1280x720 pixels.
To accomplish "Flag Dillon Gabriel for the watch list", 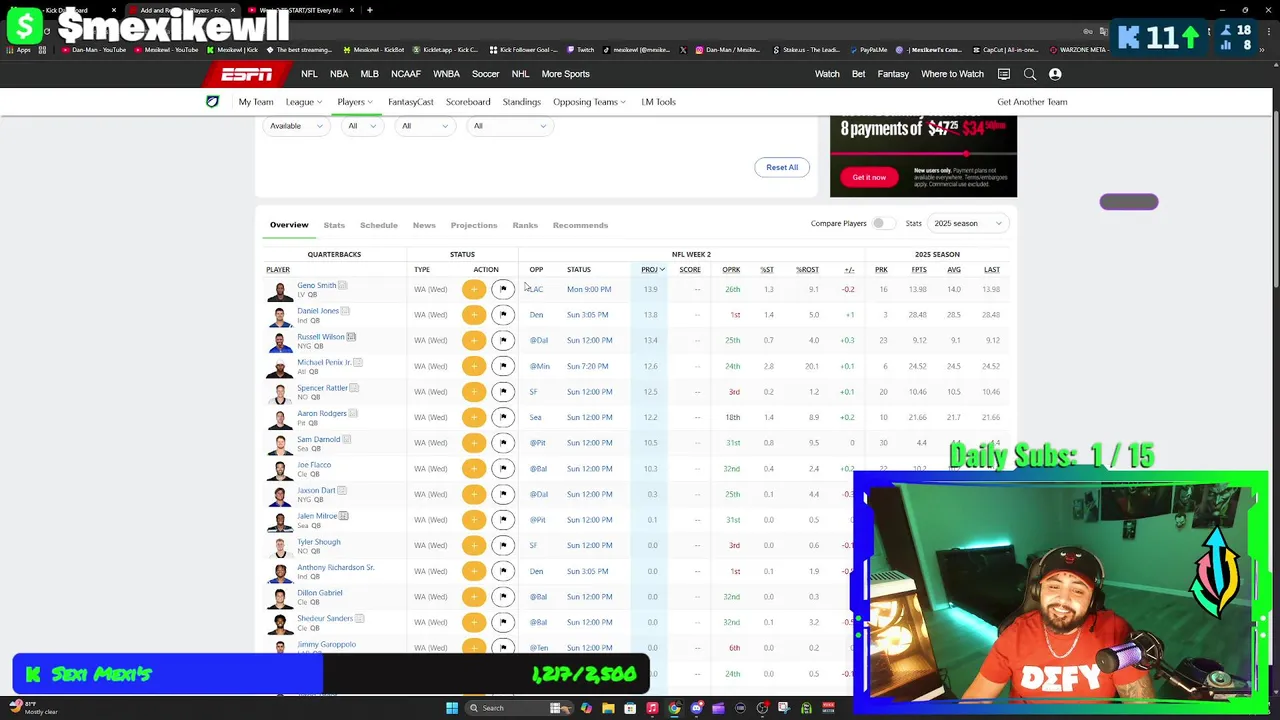I will 502,597.
